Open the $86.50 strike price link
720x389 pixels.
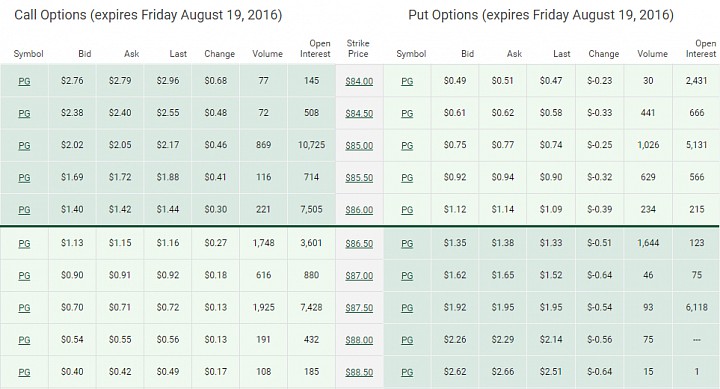point(359,244)
